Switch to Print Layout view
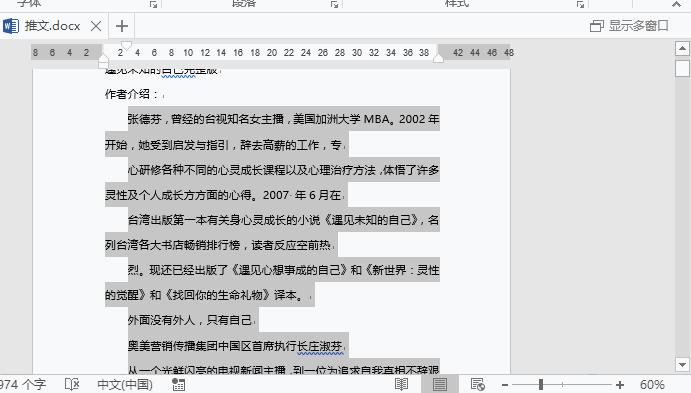 [439, 385]
